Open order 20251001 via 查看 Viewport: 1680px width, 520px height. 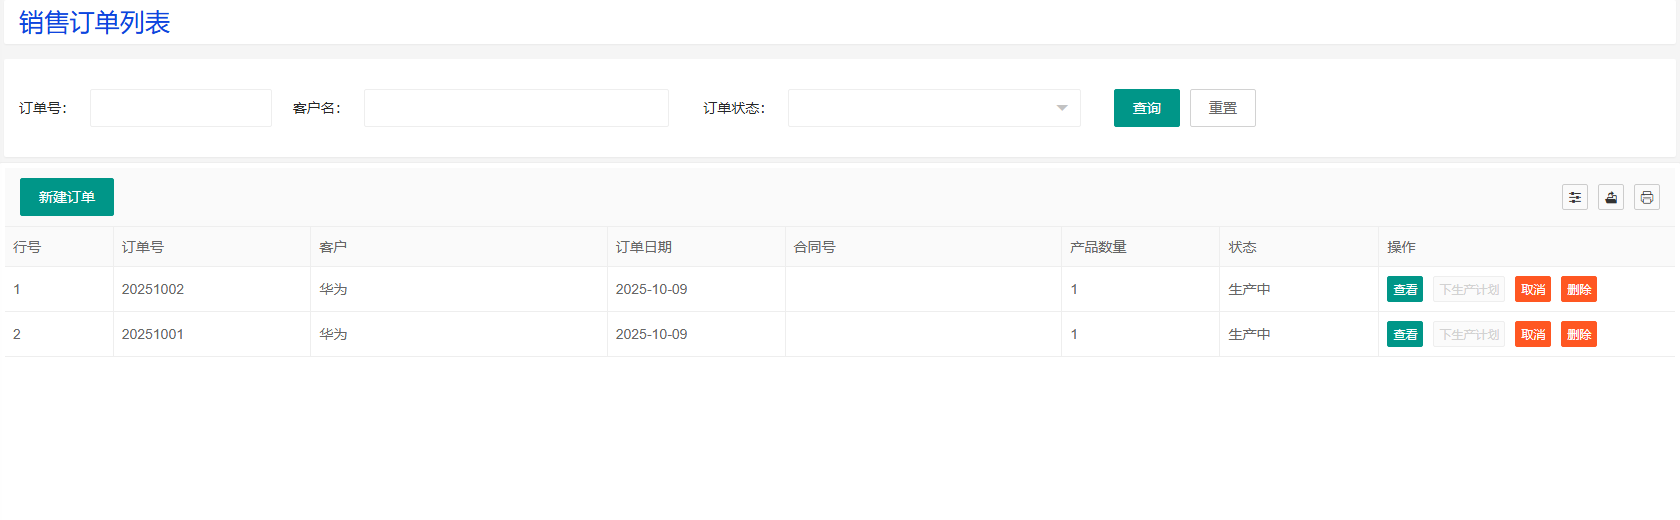[1405, 334]
